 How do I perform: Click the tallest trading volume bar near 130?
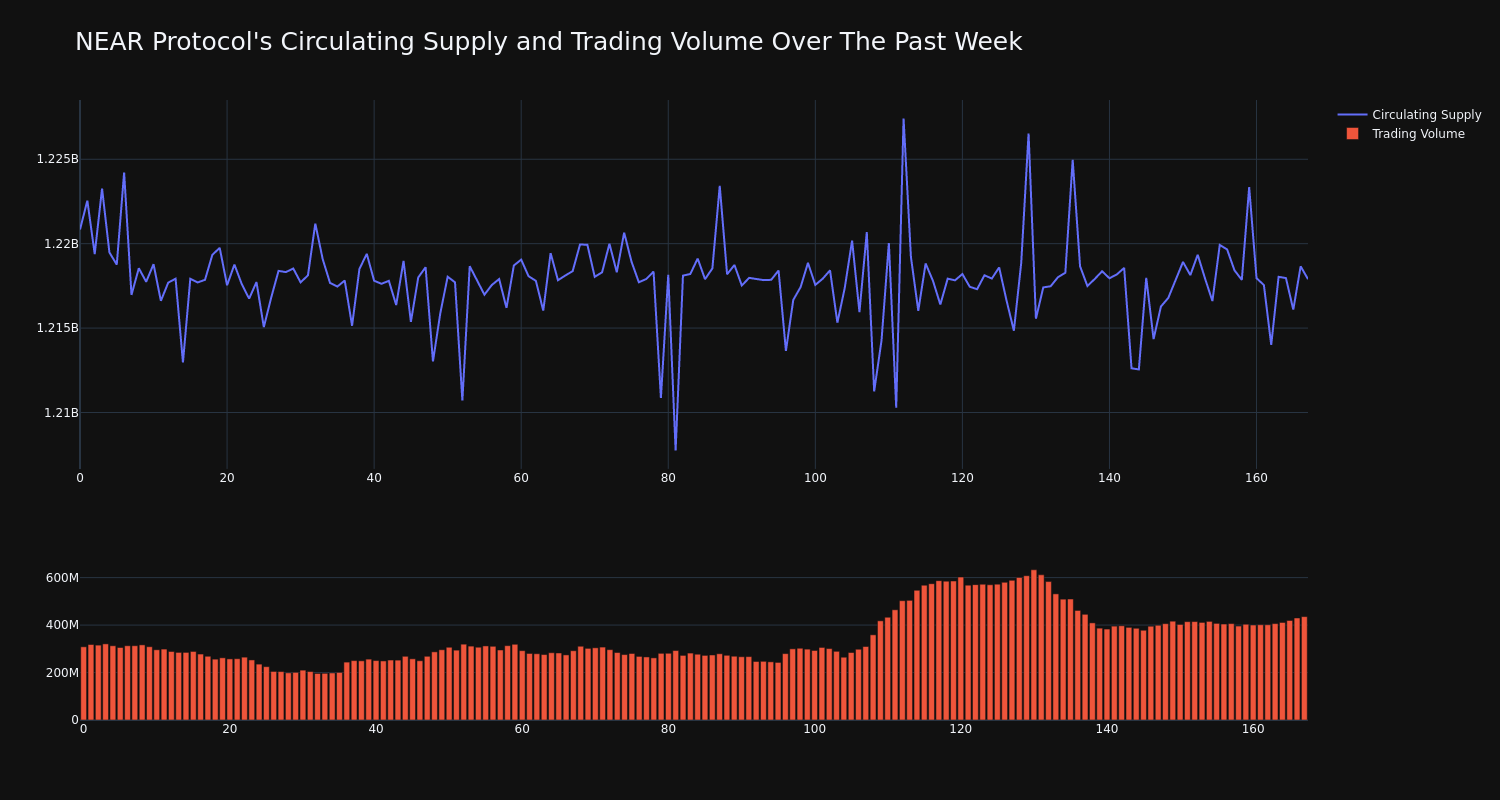pos(1034,645)
